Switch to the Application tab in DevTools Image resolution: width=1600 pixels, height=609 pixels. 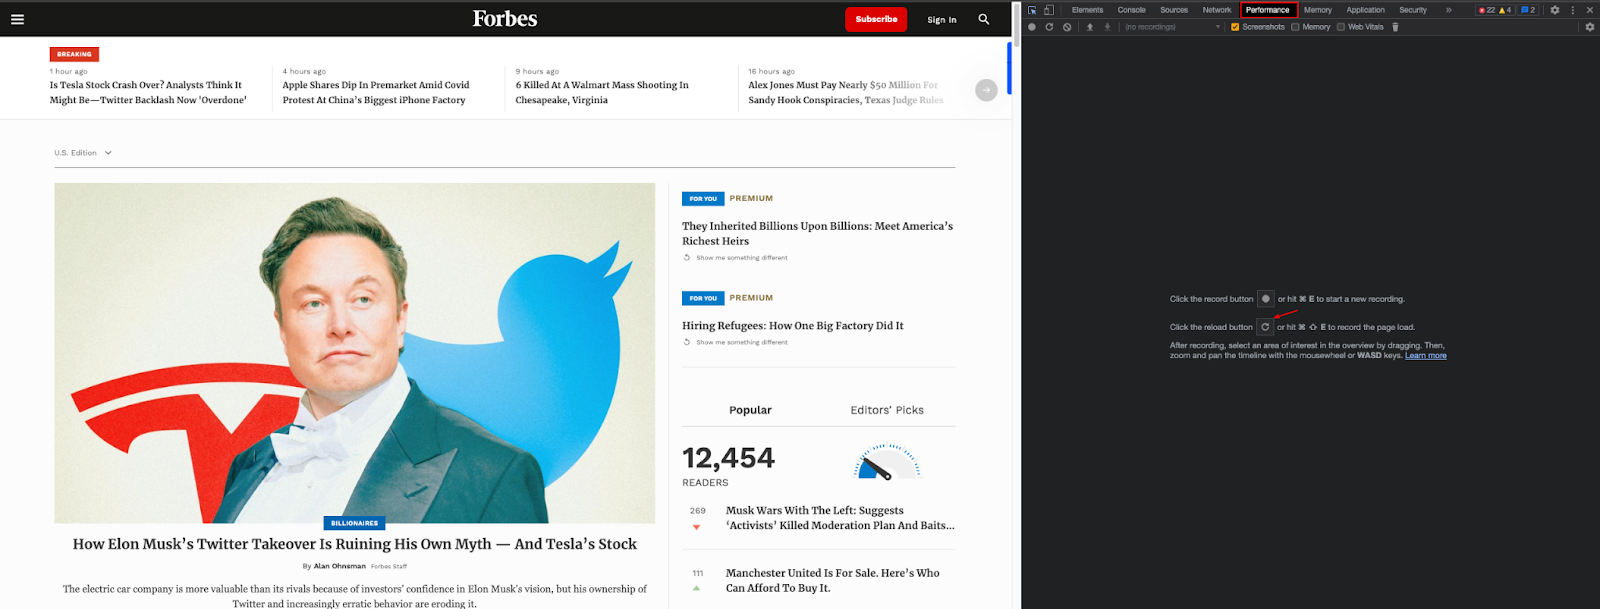click(1365, 10)
